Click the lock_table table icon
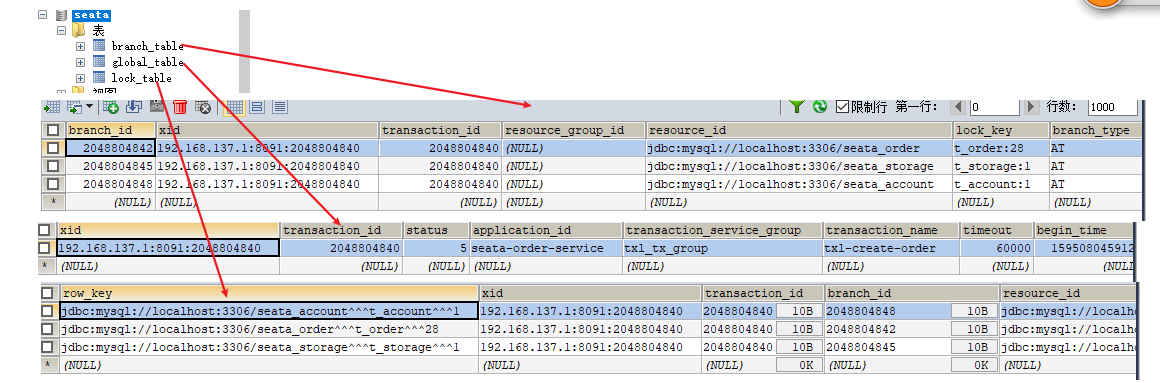1160x383 pixels. coord(98,78)
